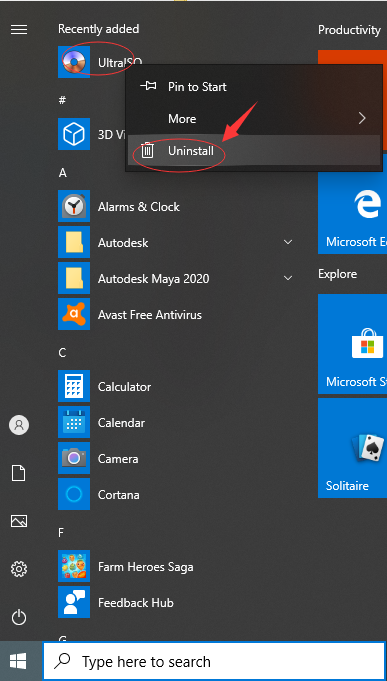Click in the Type here to search box

[214, 661]
